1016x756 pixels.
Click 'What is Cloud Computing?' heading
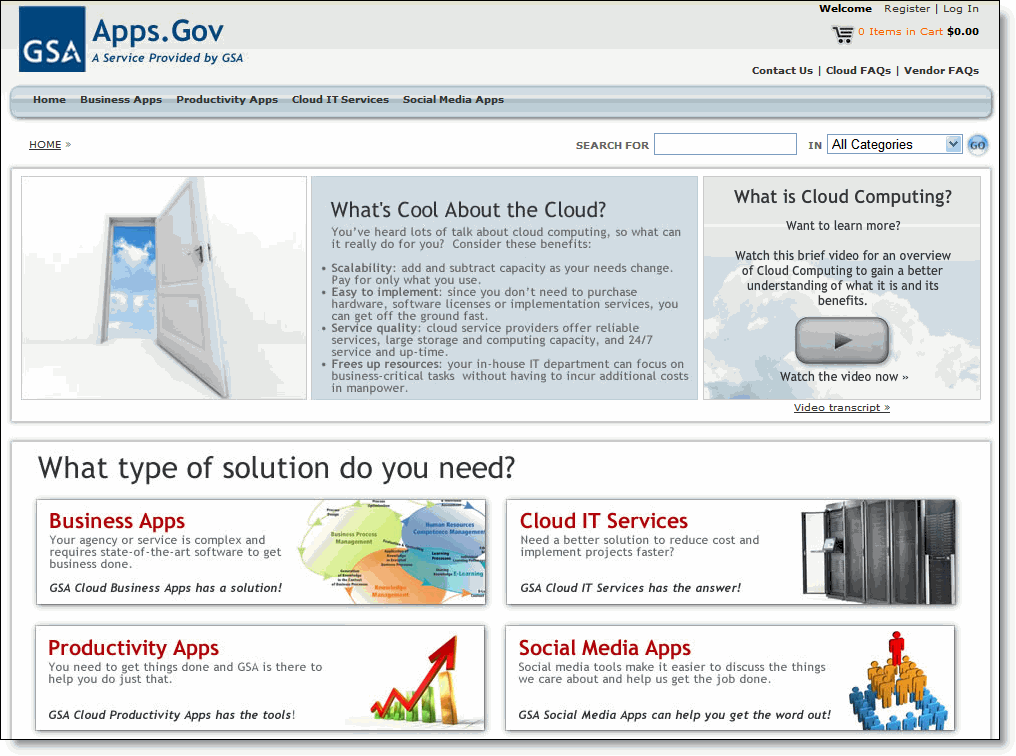click(842, 196)
